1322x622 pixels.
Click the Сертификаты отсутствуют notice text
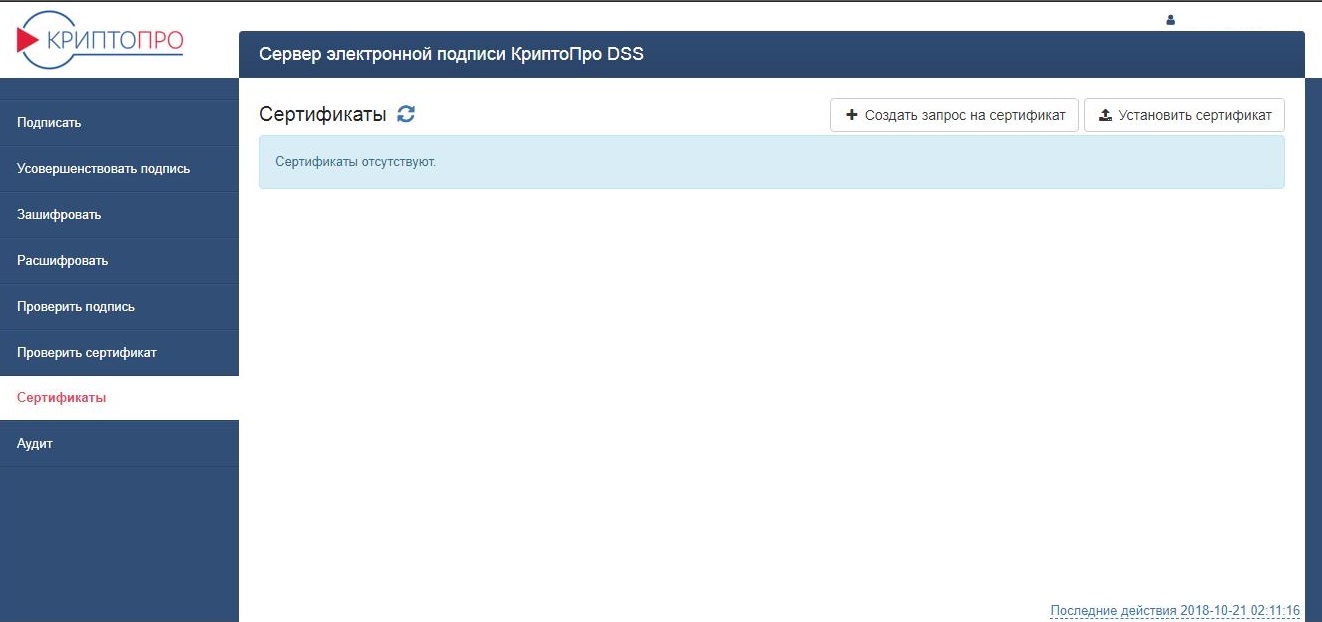tap(356, 161)
